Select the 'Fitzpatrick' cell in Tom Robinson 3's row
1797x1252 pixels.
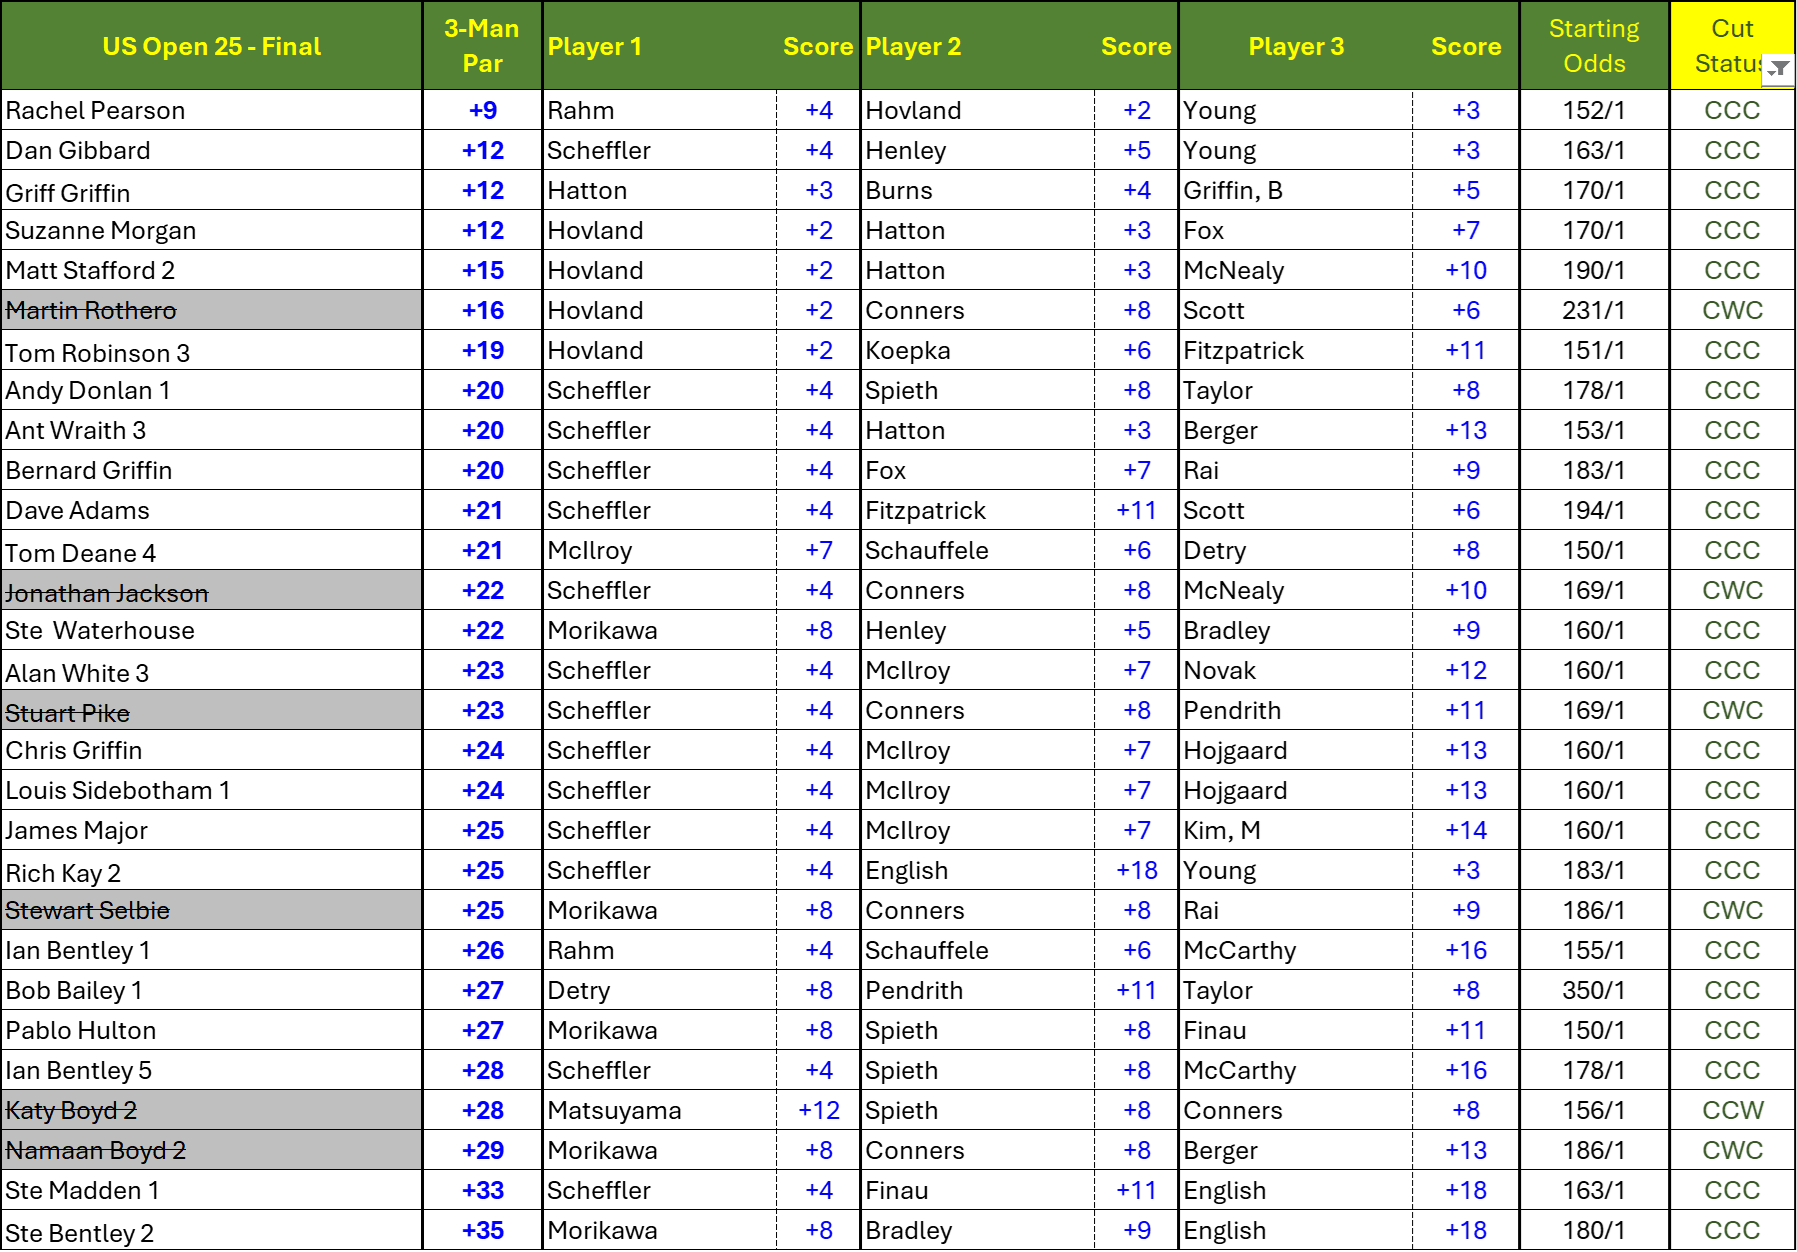tap(1296, 350)
